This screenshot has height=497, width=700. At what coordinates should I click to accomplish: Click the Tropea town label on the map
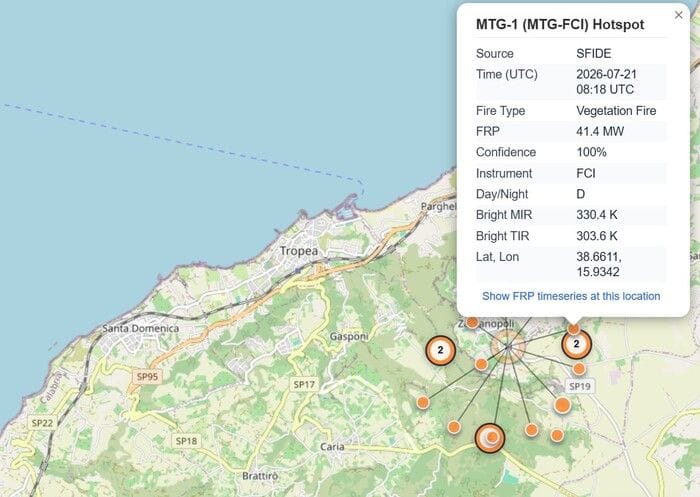[x=299, y=251]
